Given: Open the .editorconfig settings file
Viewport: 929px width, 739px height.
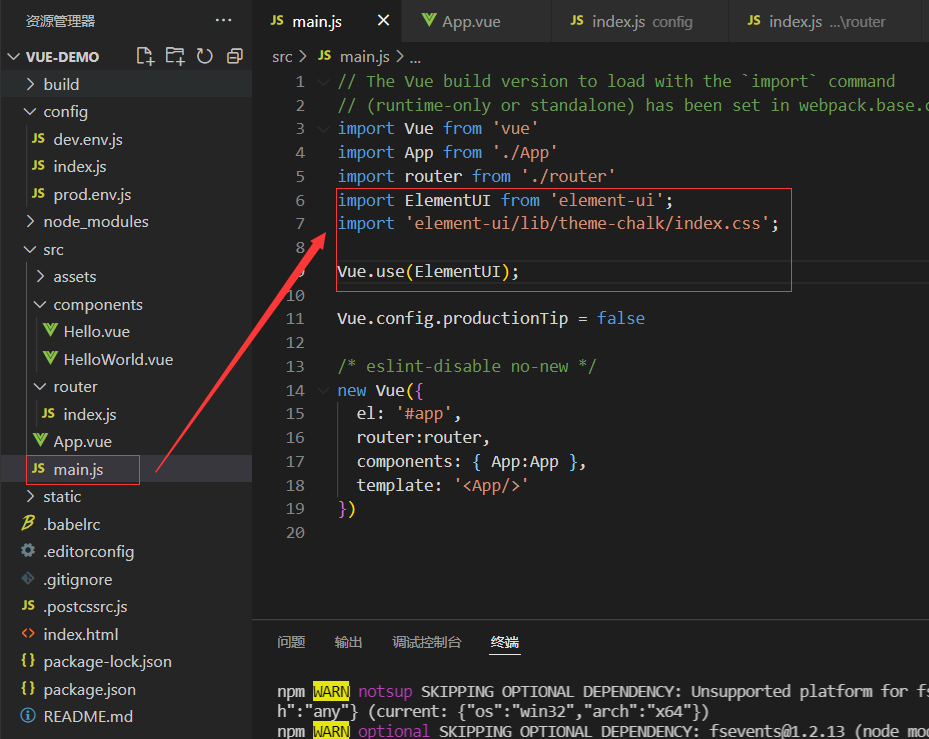Looking at the screenshot, I should (88, 551).
